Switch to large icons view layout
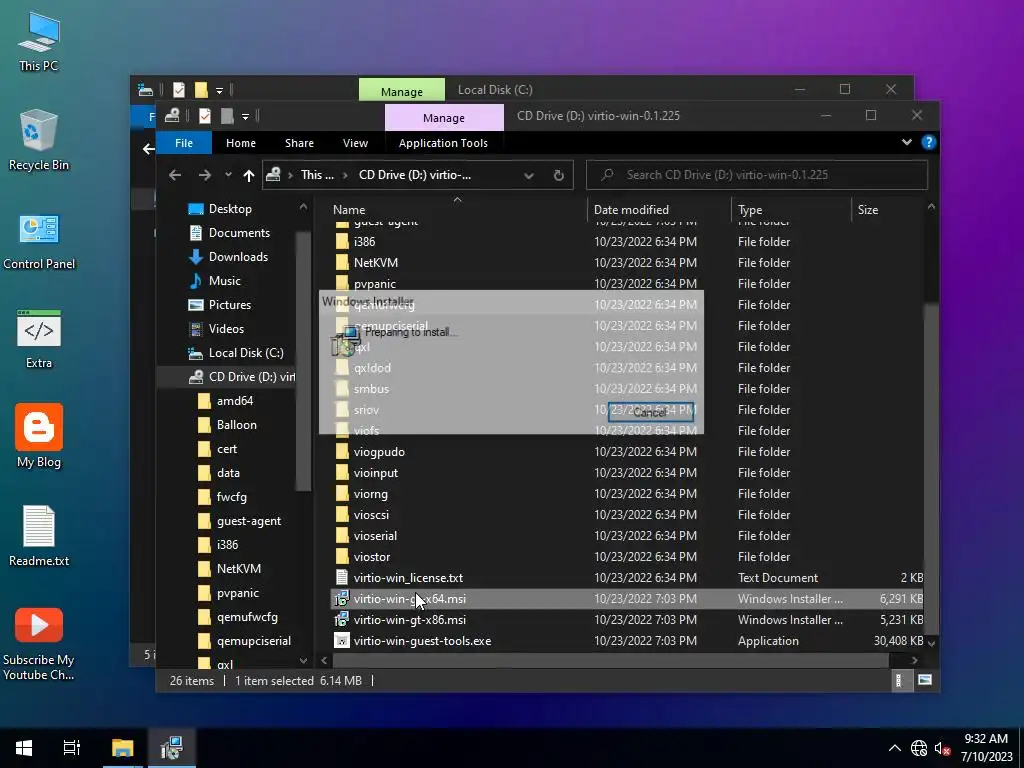 (x=925, y=680)
